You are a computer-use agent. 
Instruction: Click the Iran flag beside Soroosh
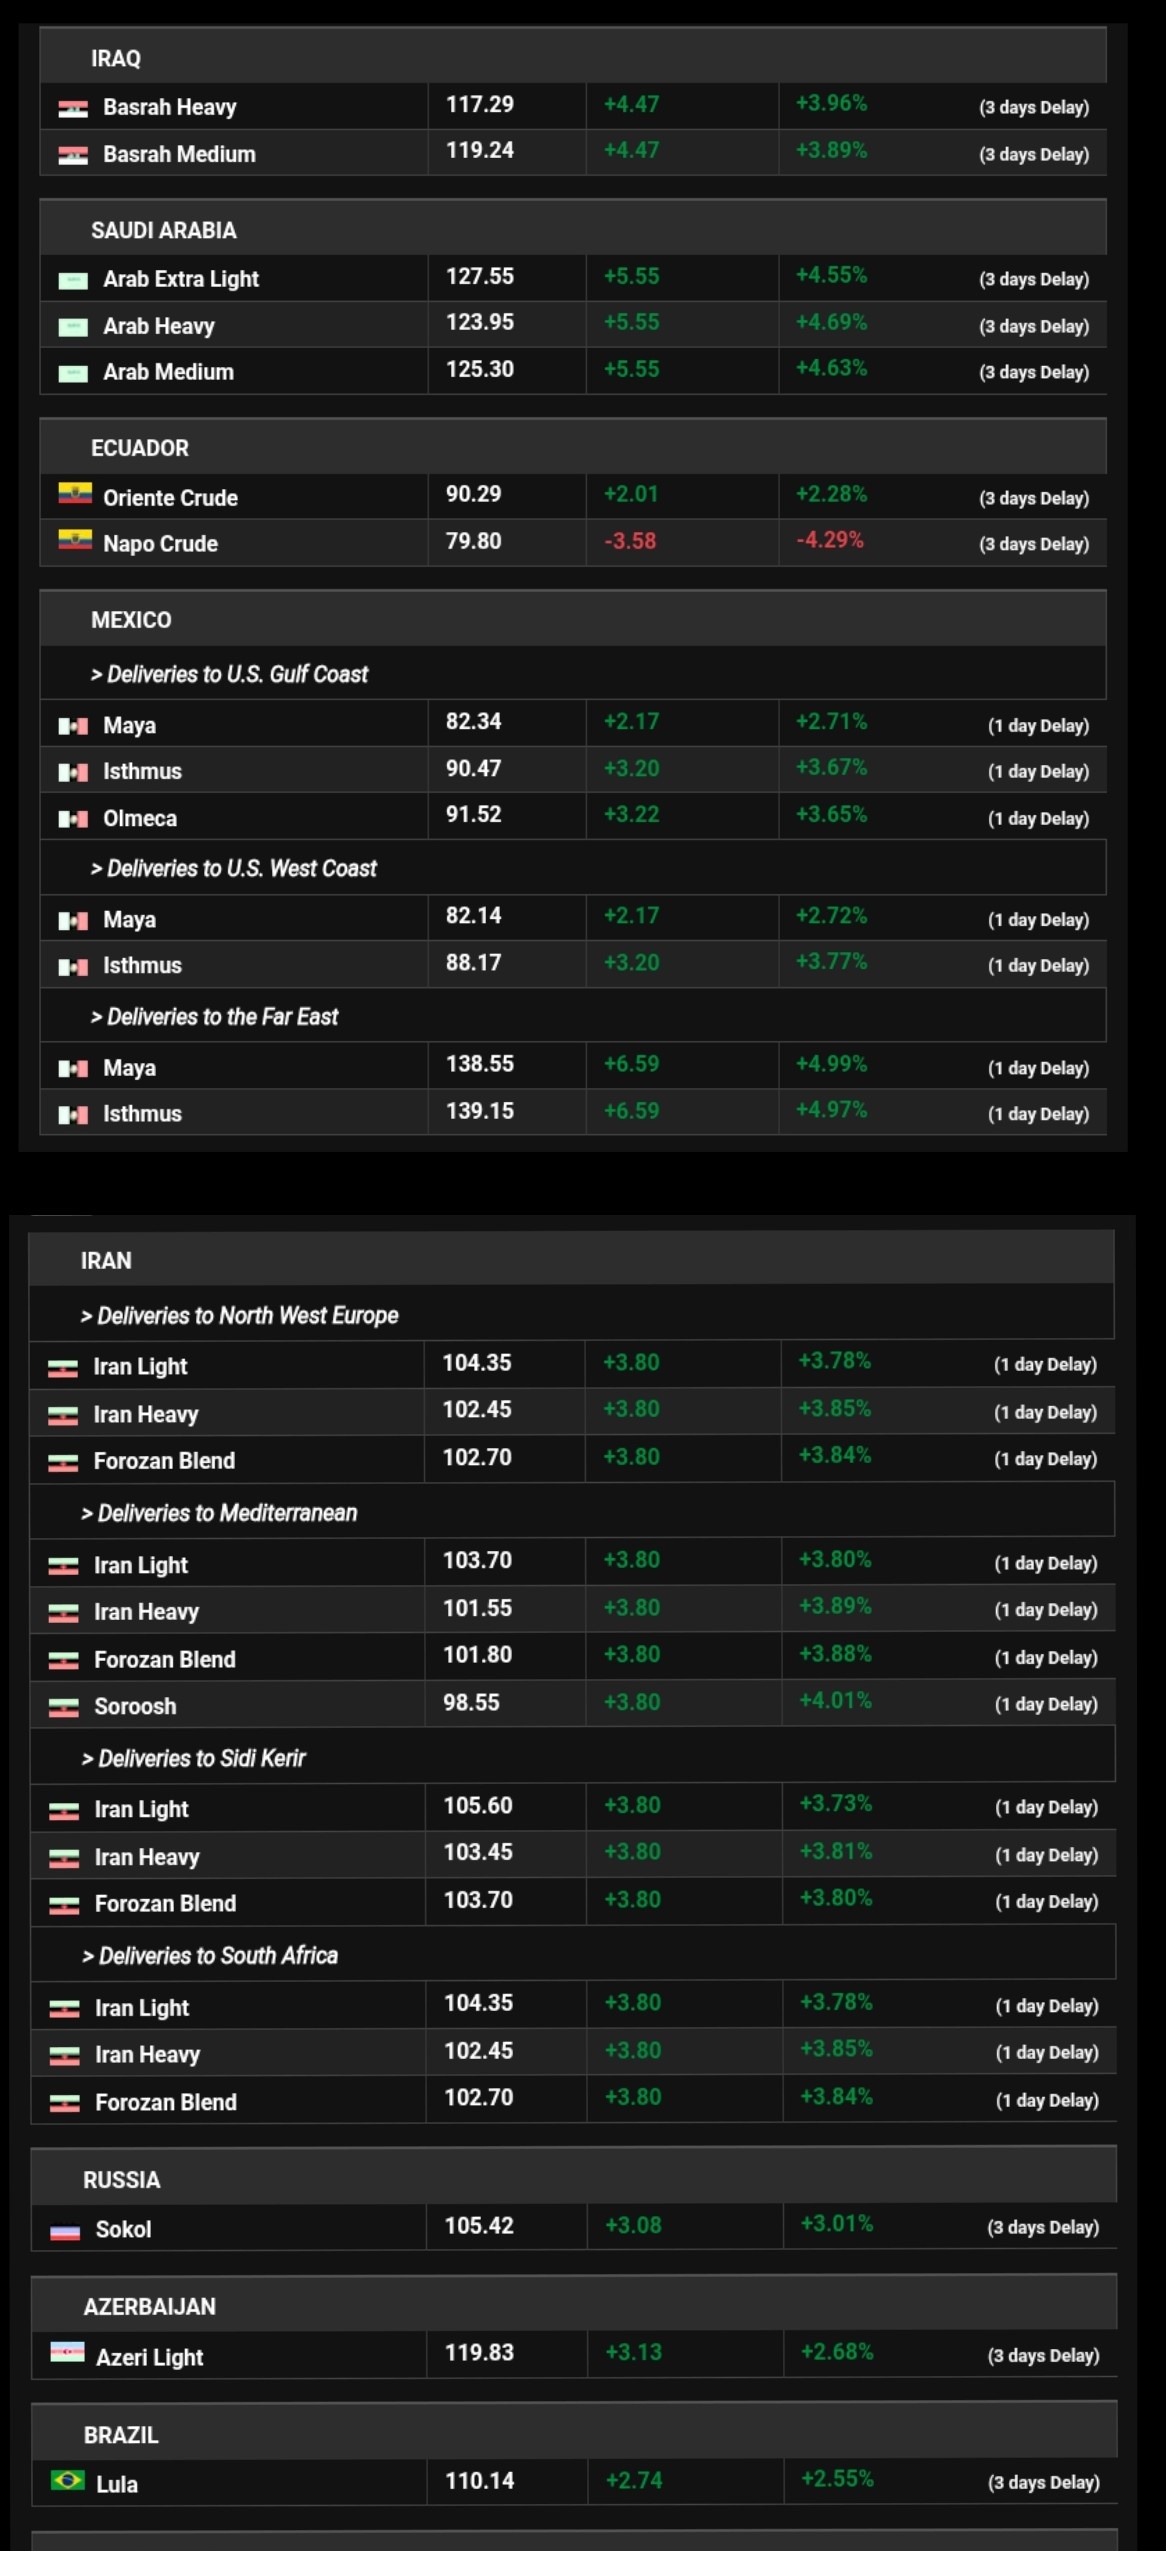(63, 1707)
